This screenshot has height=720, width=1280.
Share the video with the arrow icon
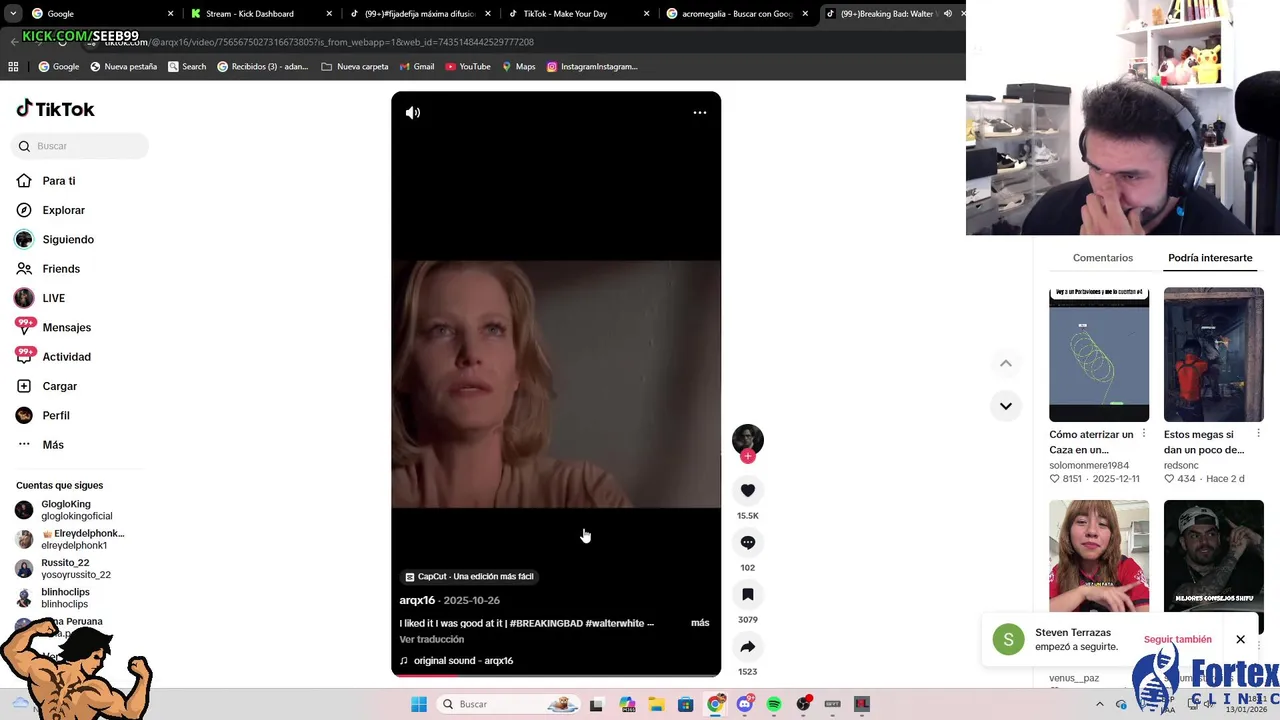(x=748, y=646)
